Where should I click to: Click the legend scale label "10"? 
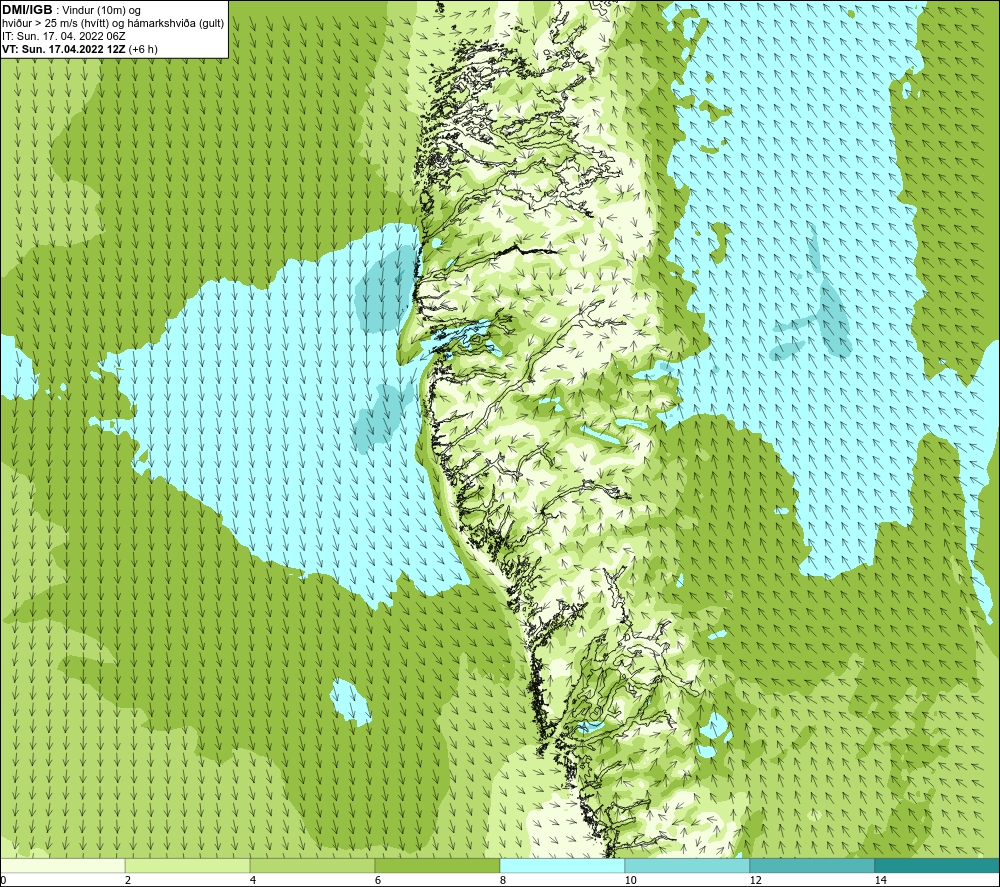pyautogui.click(x=630, y=880)
